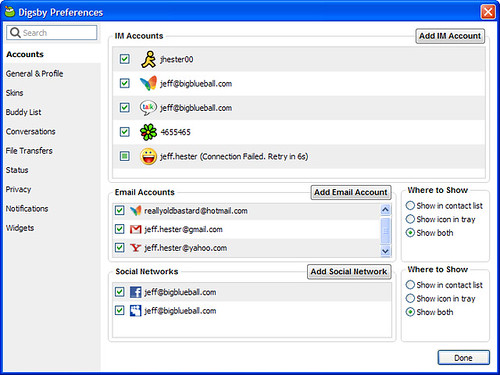Click the MSN butterfly icon in IM Accounts
This screenshot has width=500, height=375.
[148, 83]
